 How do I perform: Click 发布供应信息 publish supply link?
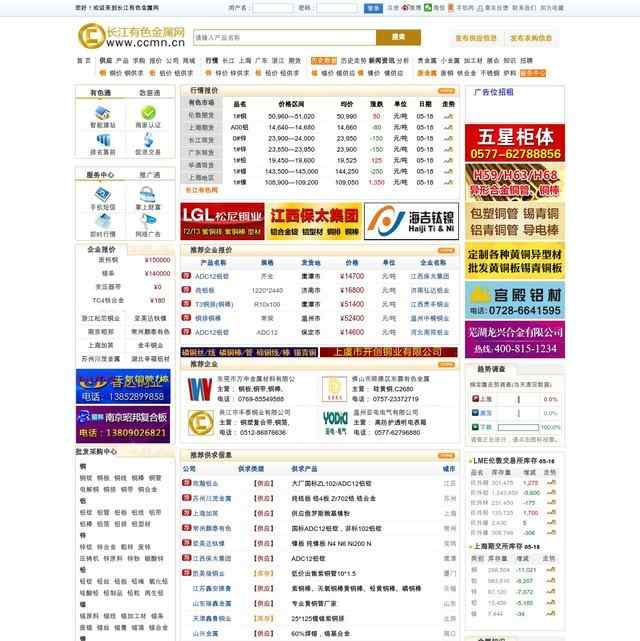pyautogui.click(x=476, y=38)
